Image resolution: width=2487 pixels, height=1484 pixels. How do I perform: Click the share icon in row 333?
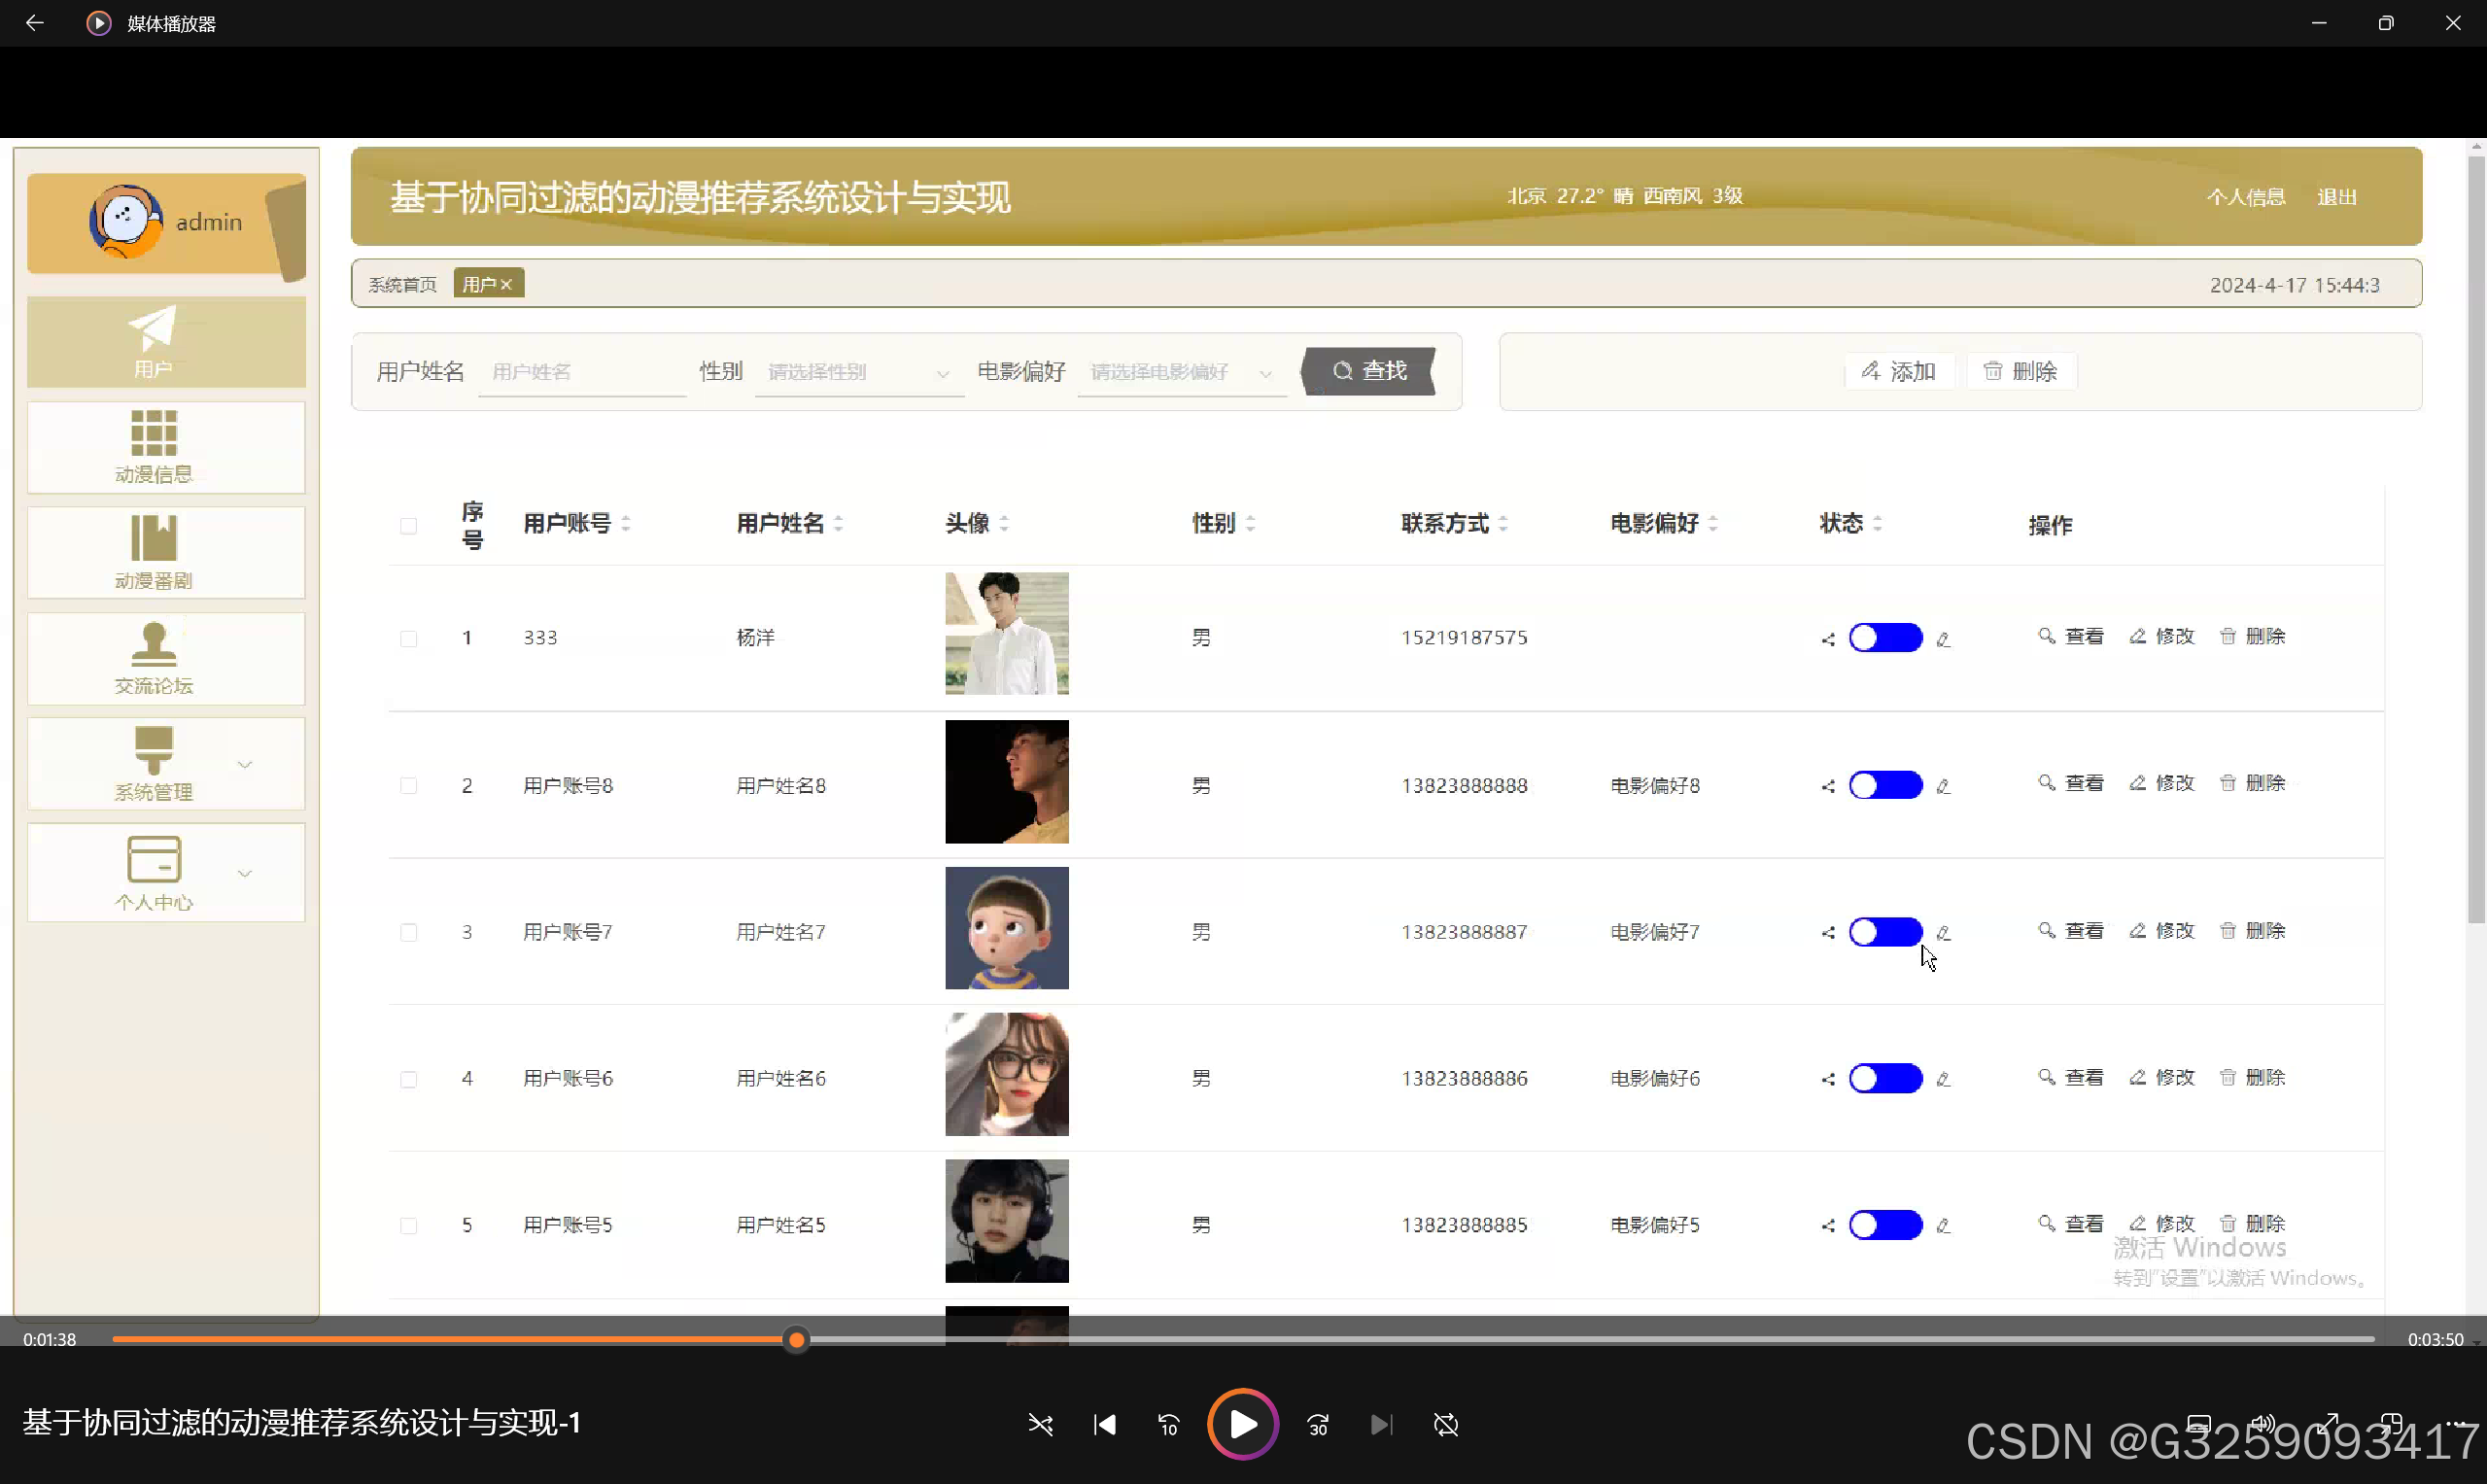(1828, 639)
